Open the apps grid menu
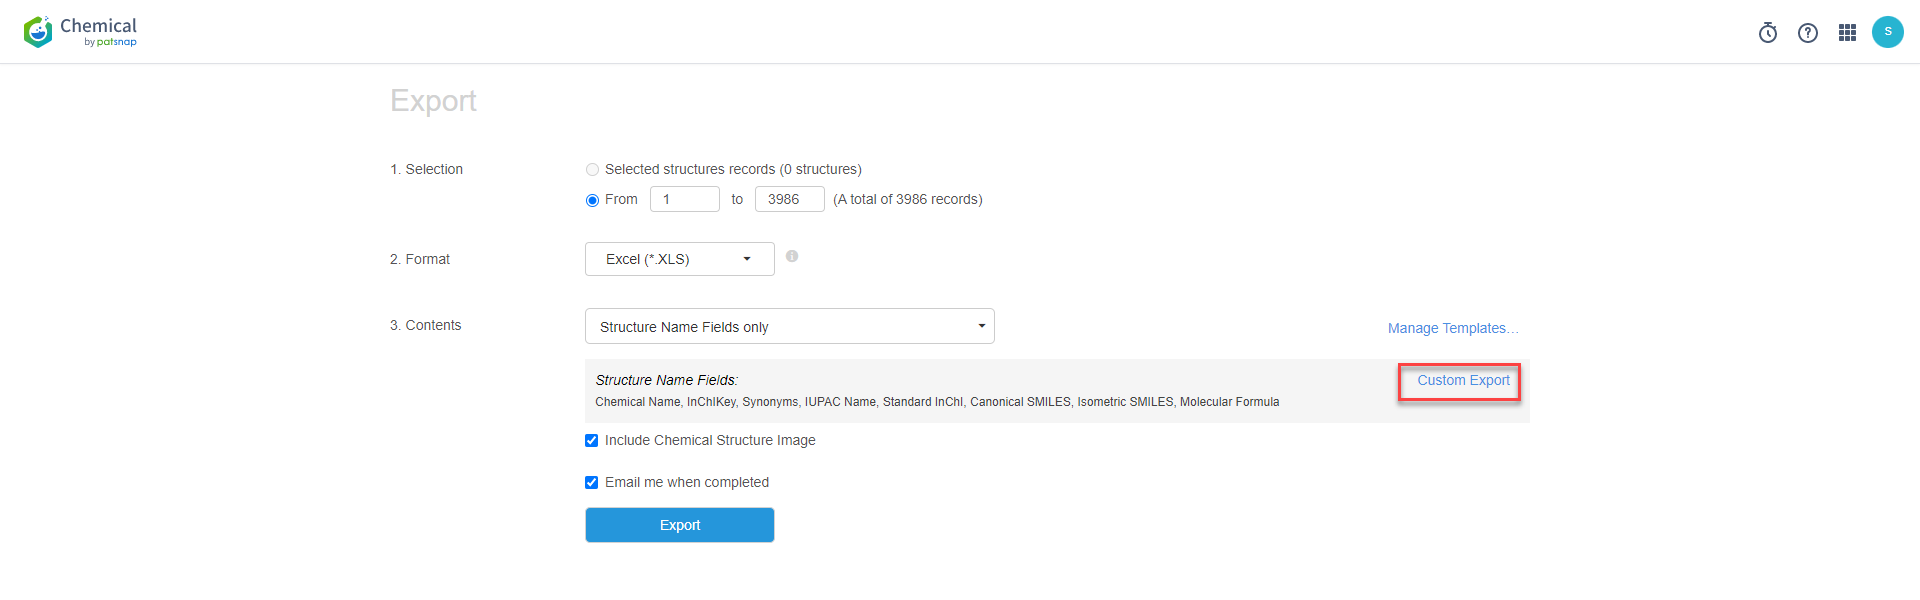Viewport: 1920px width, 600px height. click(x=1847, y=33)
